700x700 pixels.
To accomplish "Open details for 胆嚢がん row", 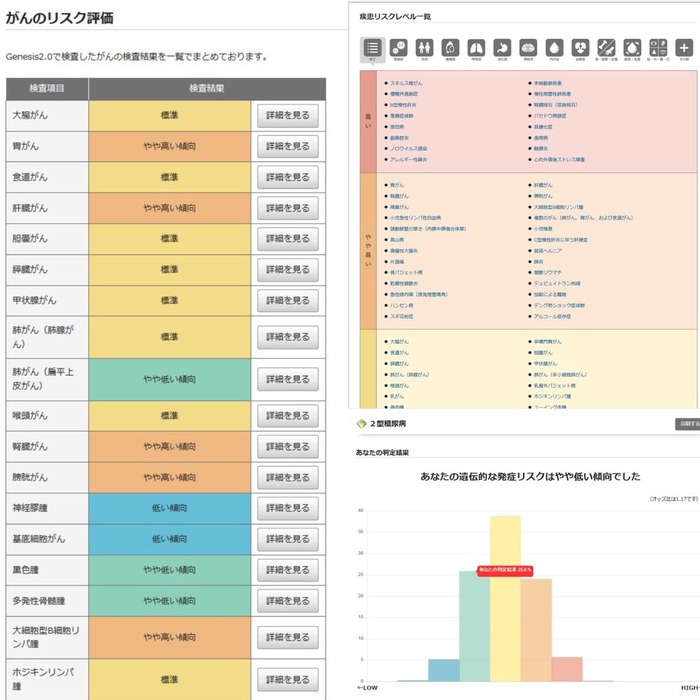I will (288, 239).
